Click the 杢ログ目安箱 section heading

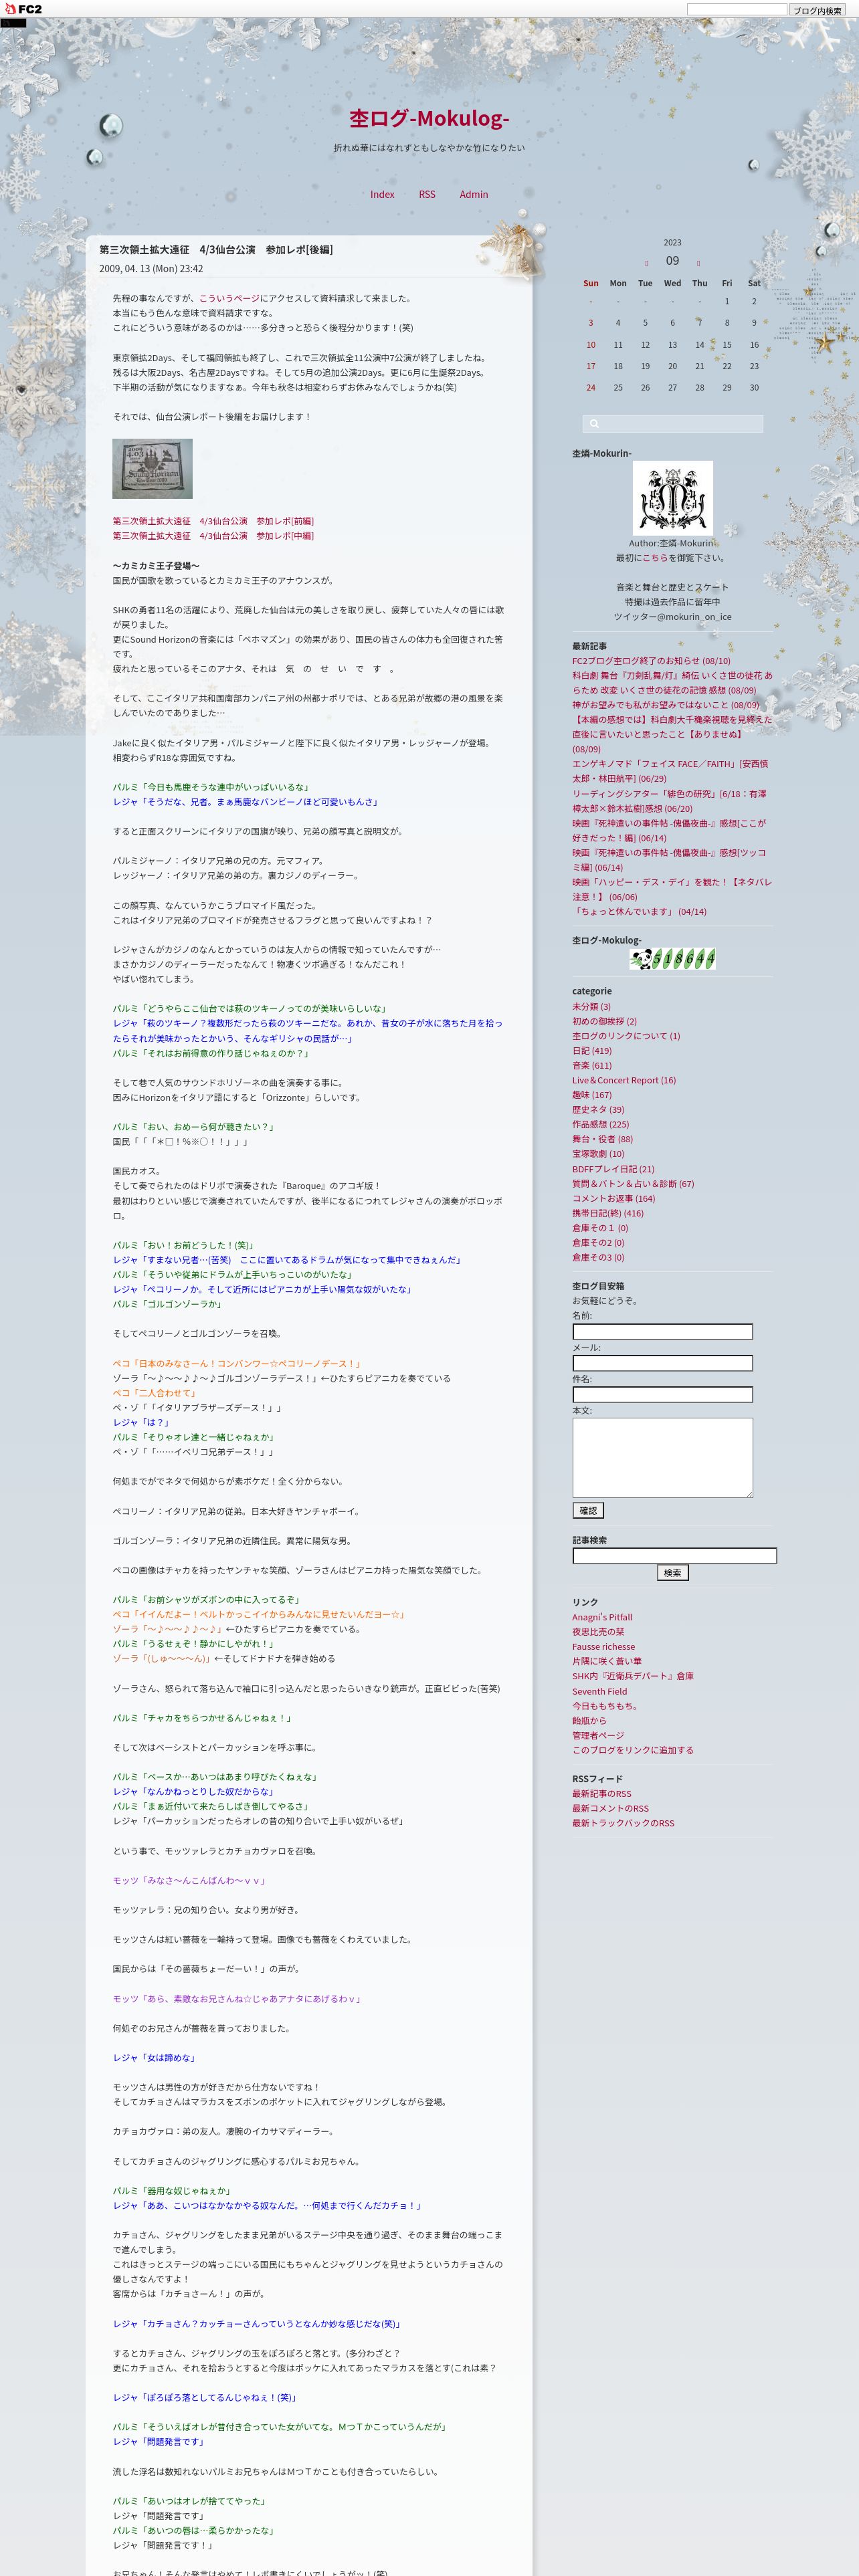(x=598, y=1286)
